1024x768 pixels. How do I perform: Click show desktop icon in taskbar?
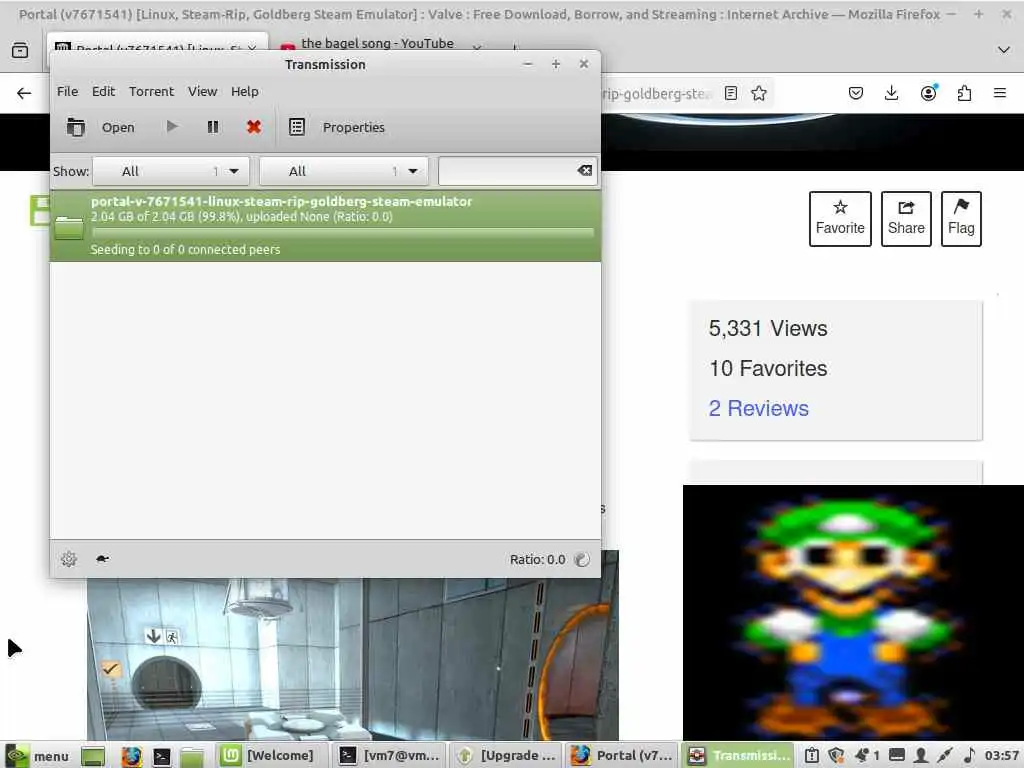(x=93, y=756)
